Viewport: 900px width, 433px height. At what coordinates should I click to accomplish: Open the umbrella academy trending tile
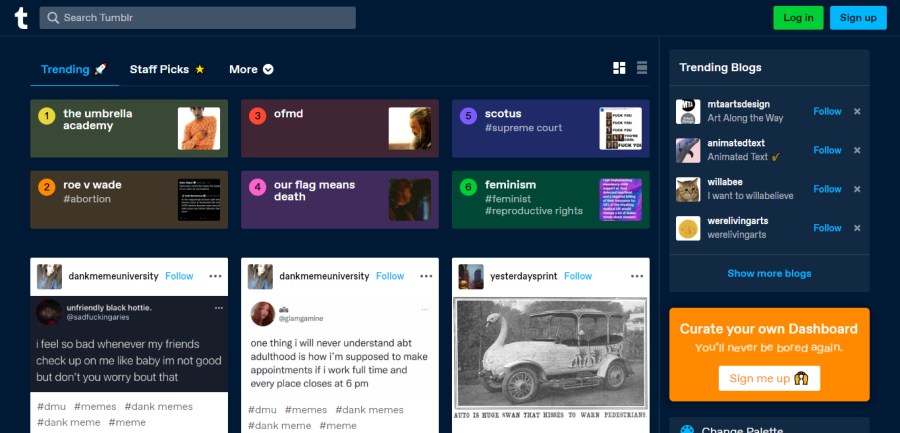[129, 129]
